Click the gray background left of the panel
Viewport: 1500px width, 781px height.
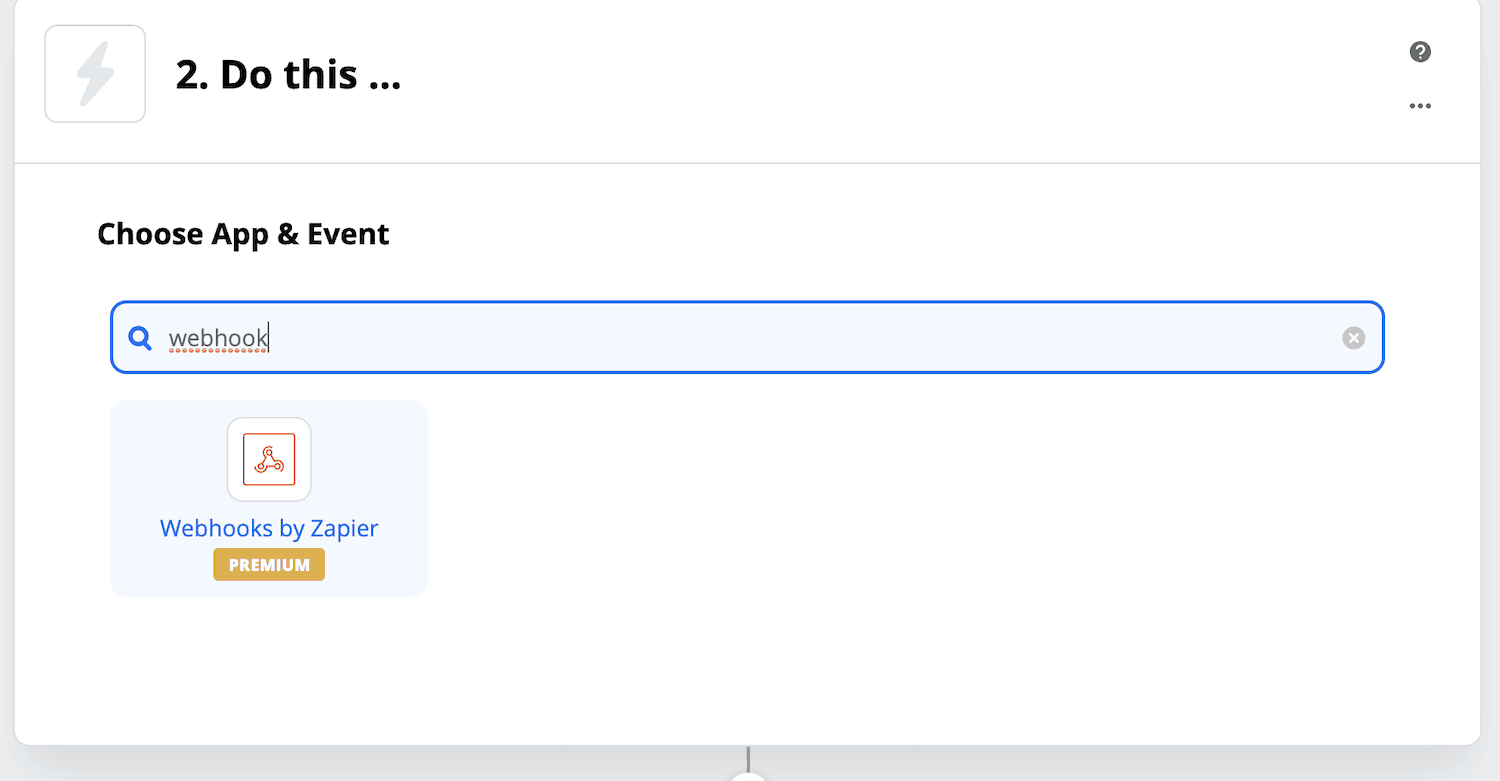coord(7,400)
